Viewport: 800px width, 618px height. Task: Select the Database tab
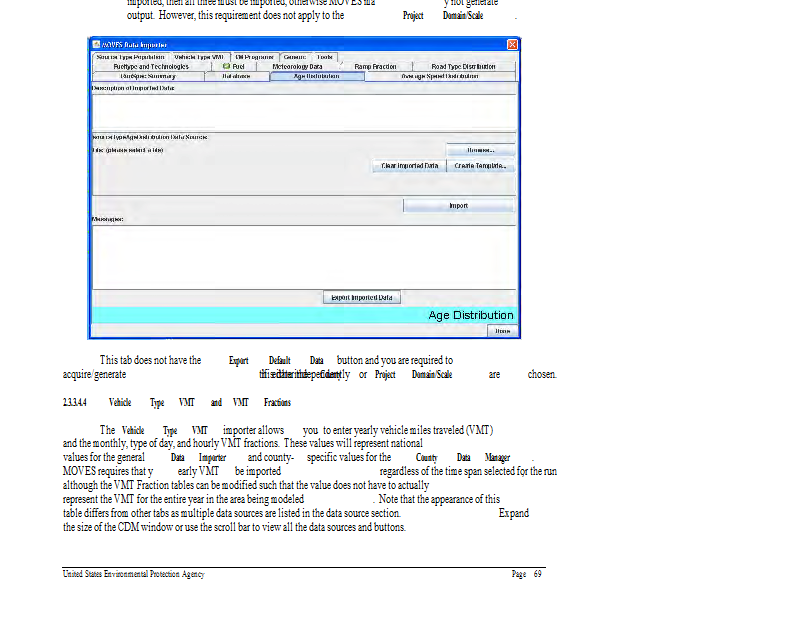click(236, 76)
